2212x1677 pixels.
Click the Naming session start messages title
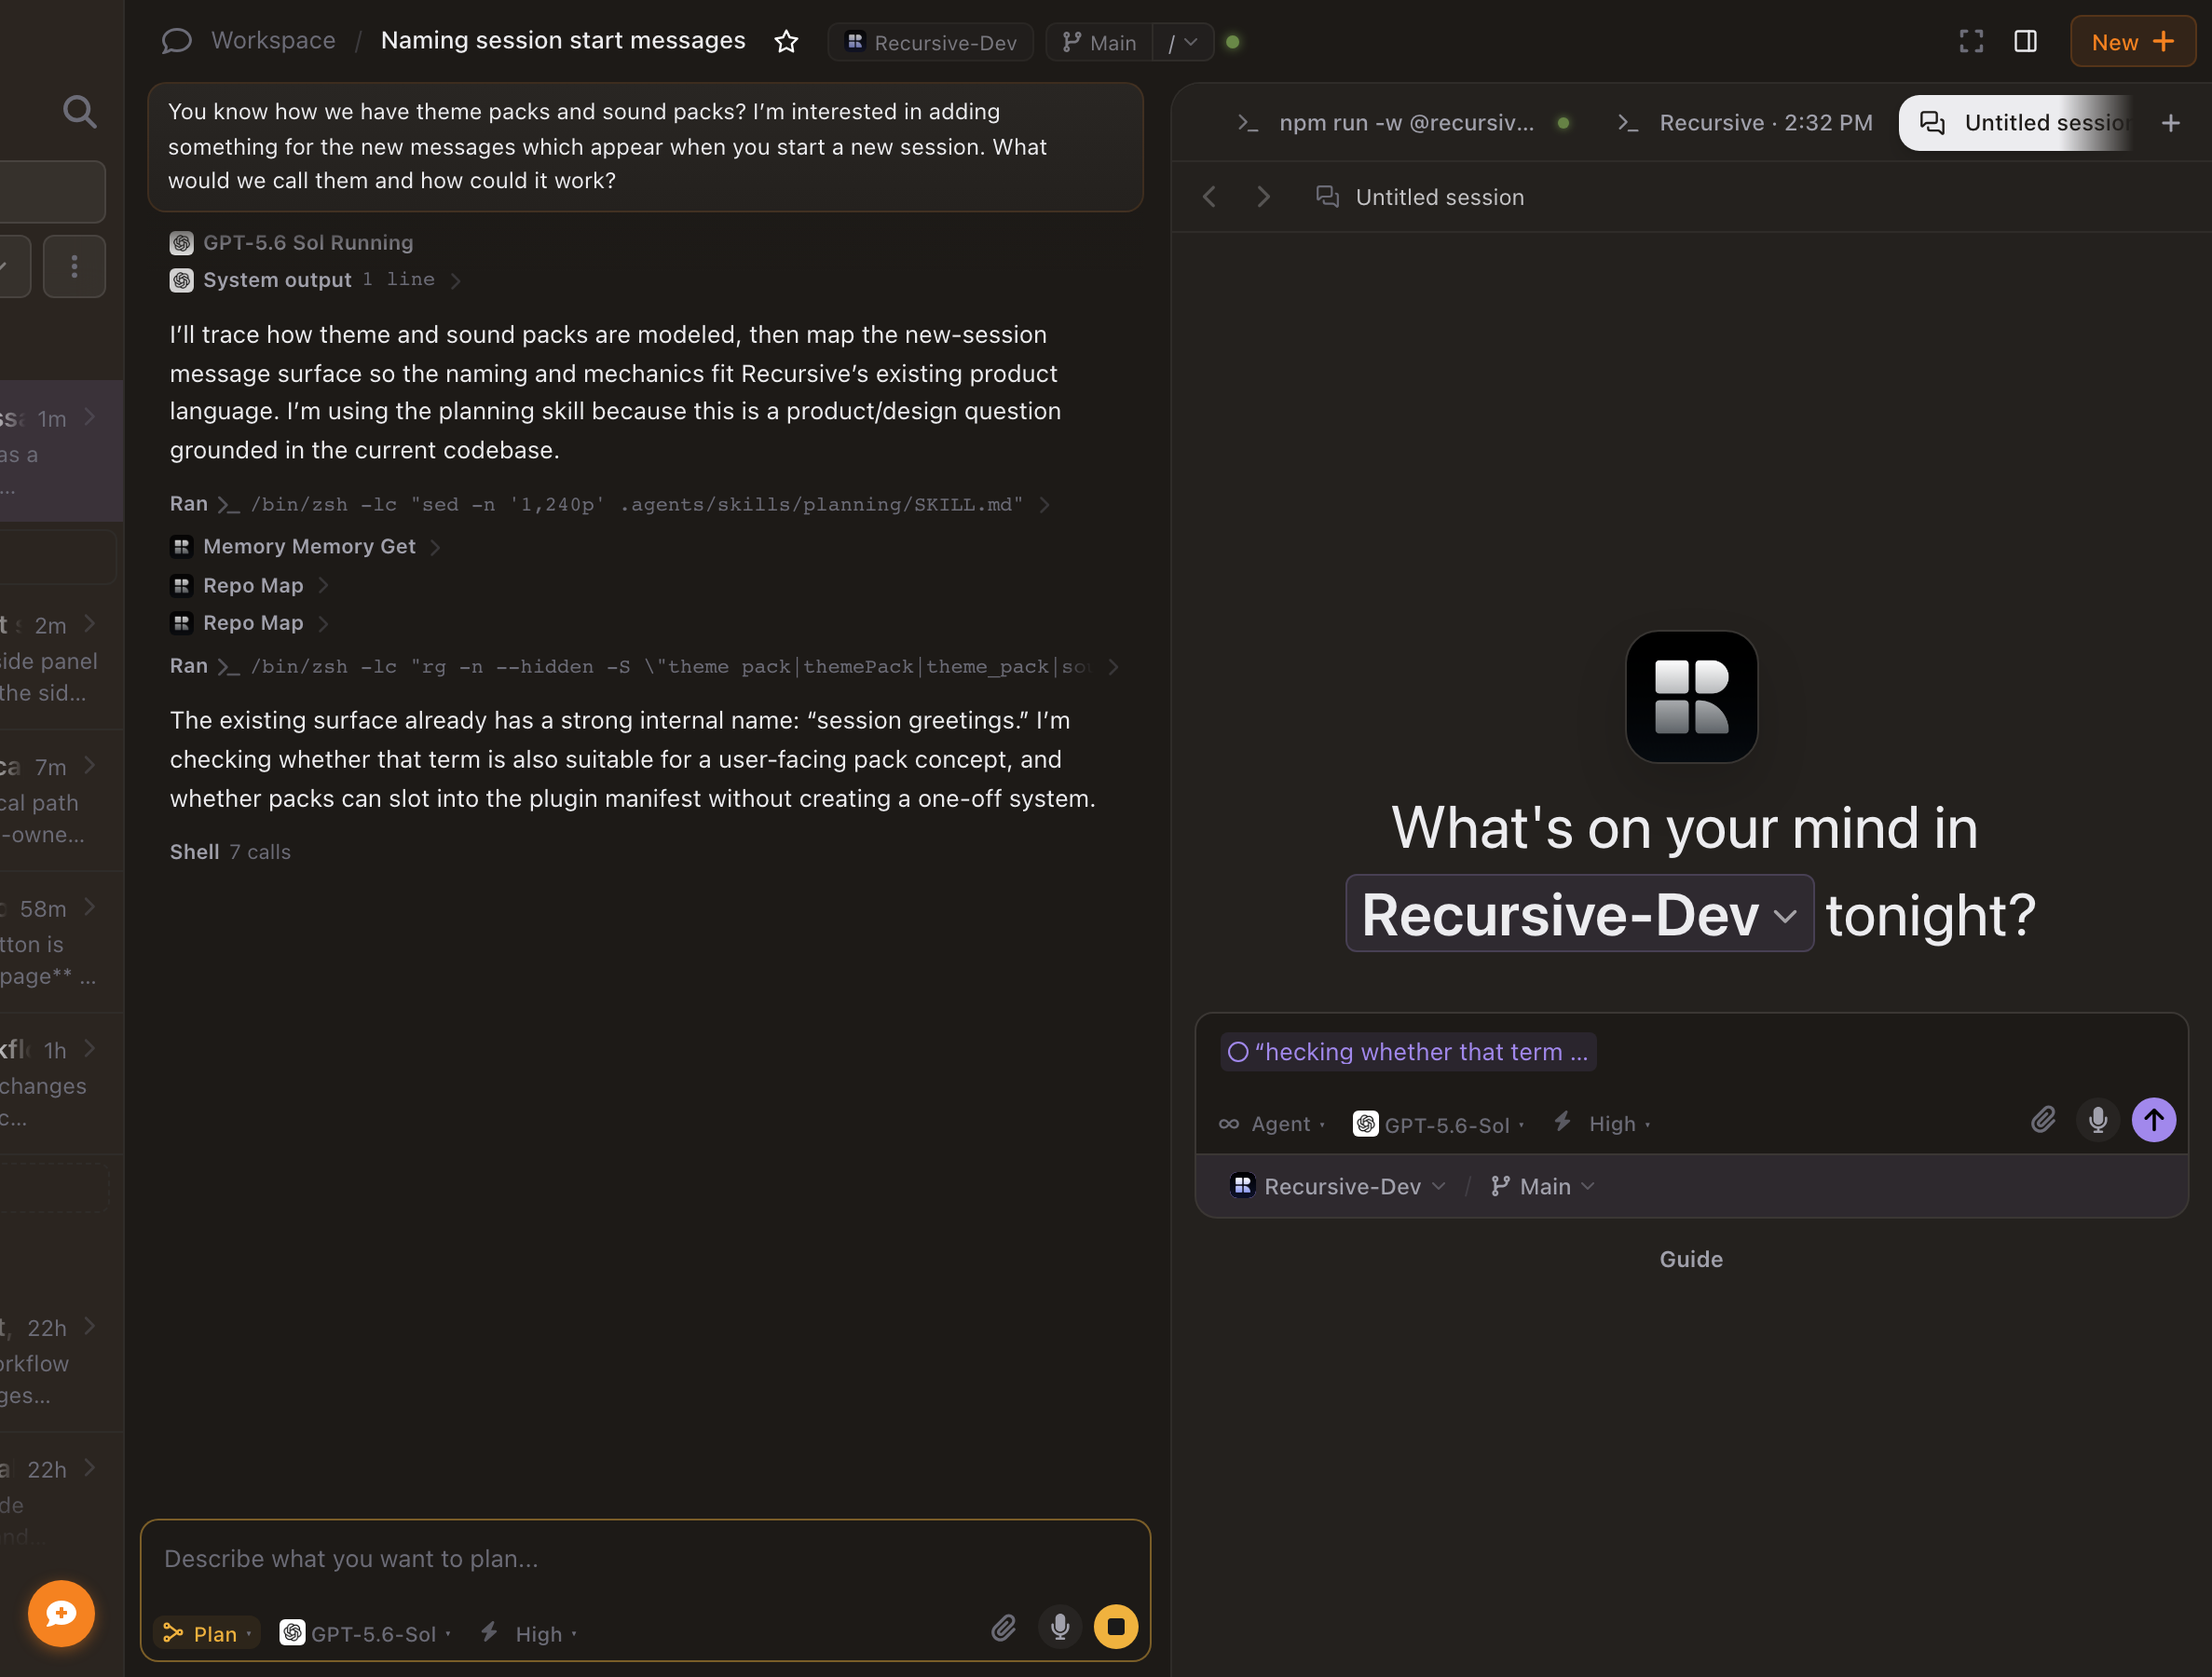coord(563,40)
